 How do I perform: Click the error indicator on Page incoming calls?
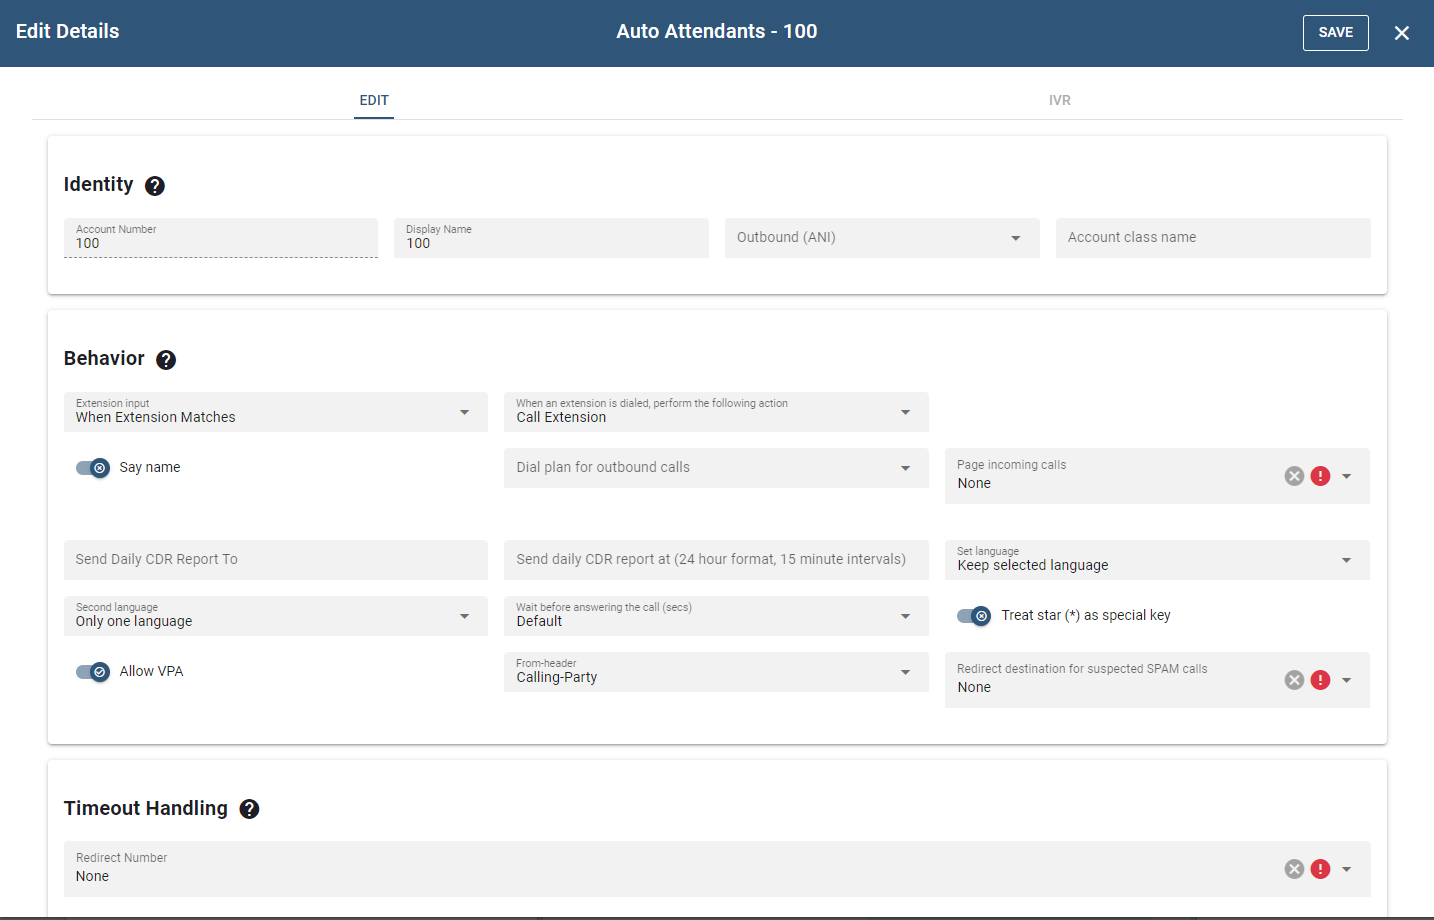coord(1320,475)
